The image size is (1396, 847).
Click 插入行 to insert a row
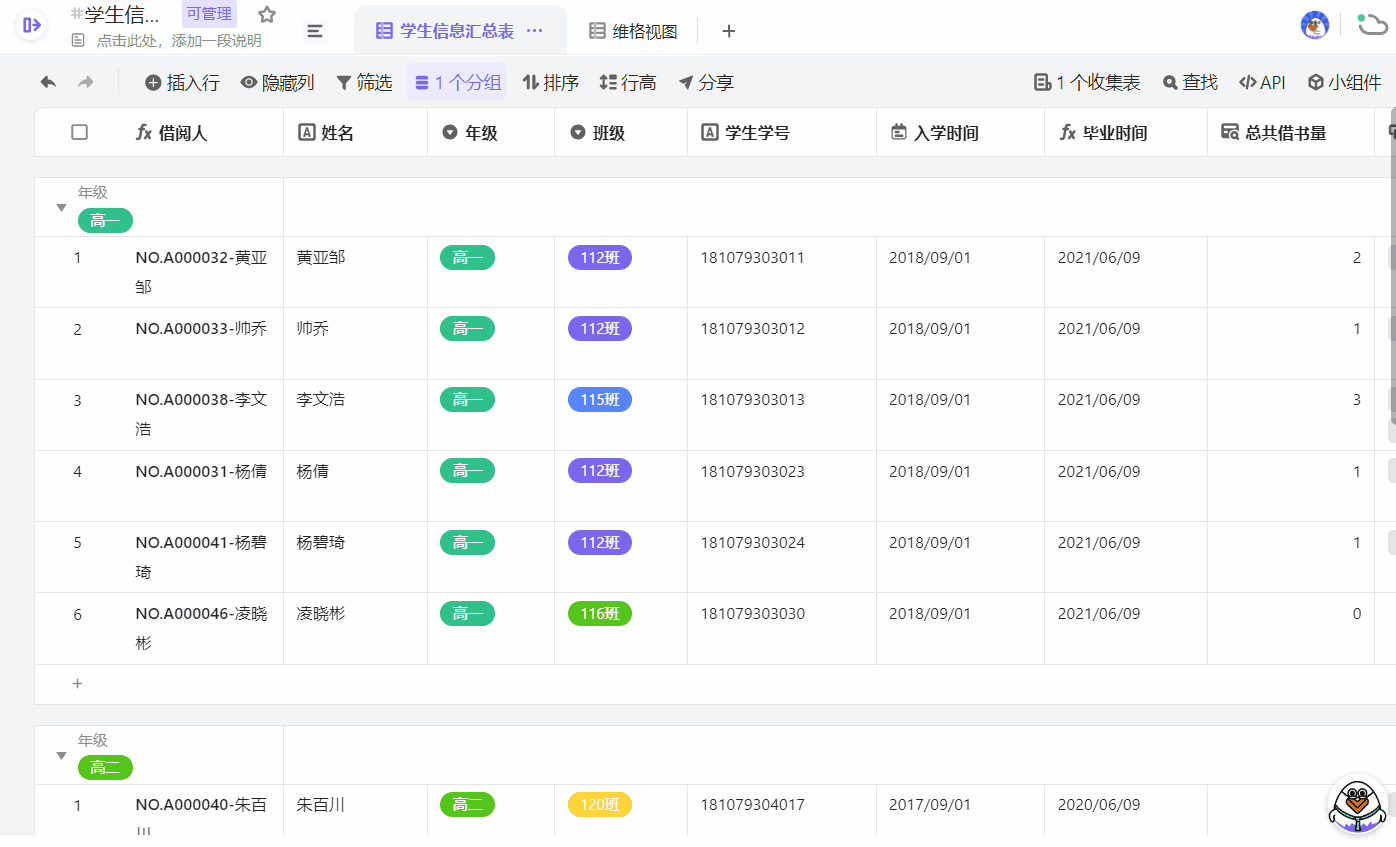click(182, 83)
